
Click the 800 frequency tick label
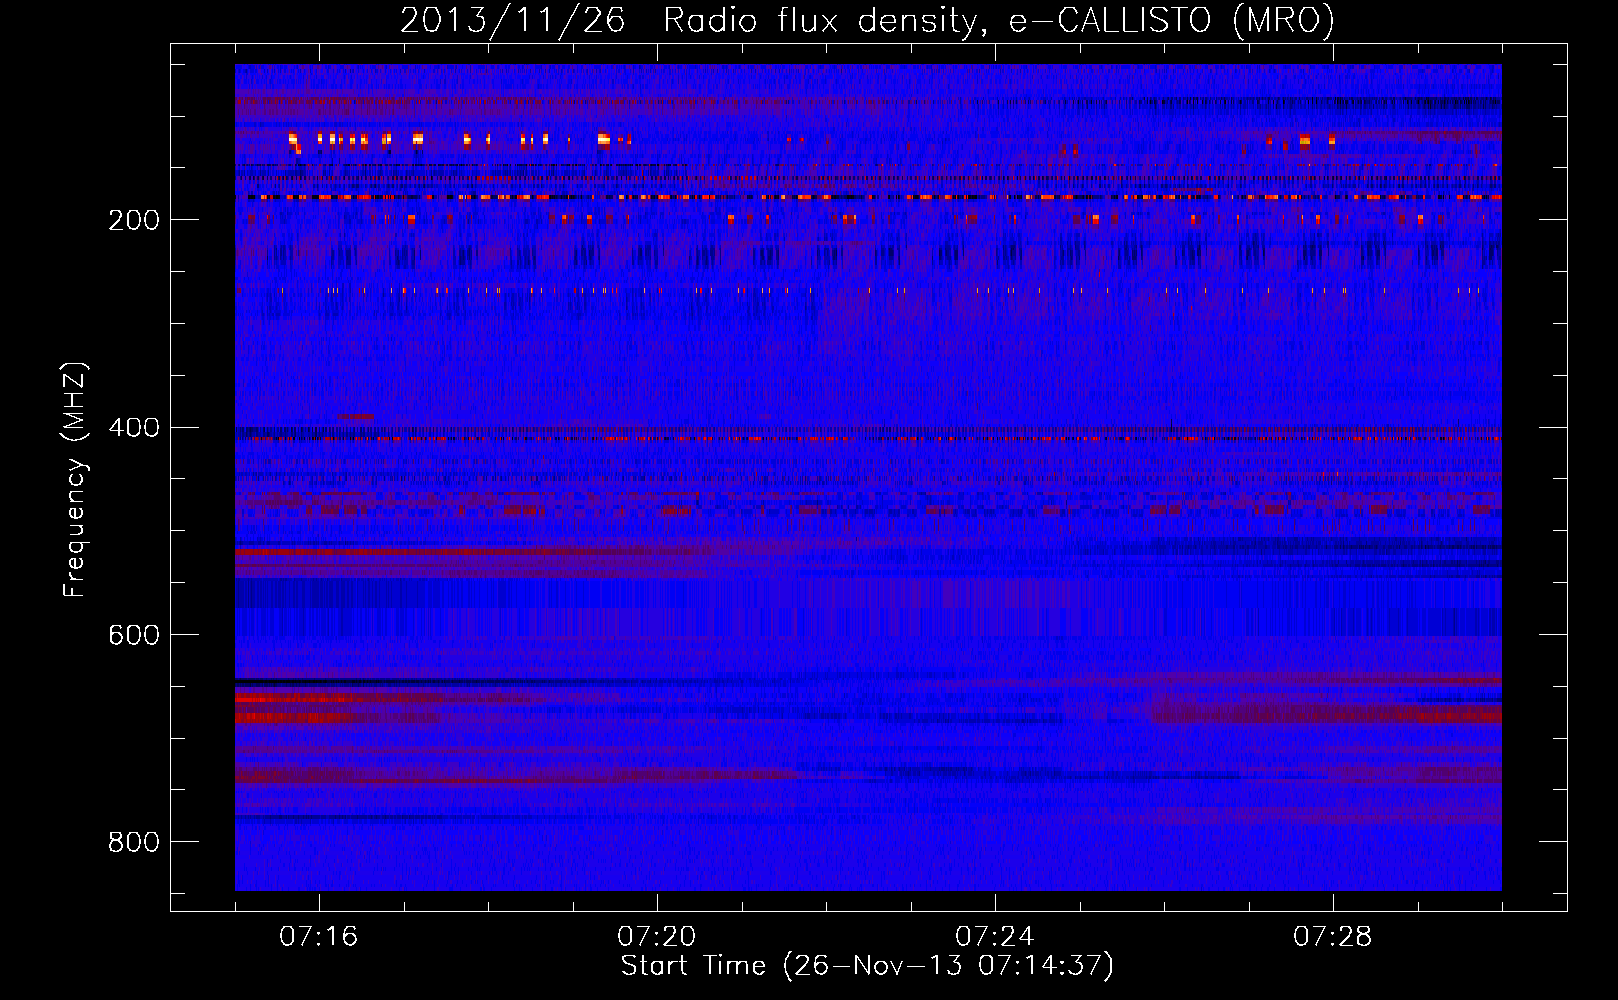coord(133,843)
